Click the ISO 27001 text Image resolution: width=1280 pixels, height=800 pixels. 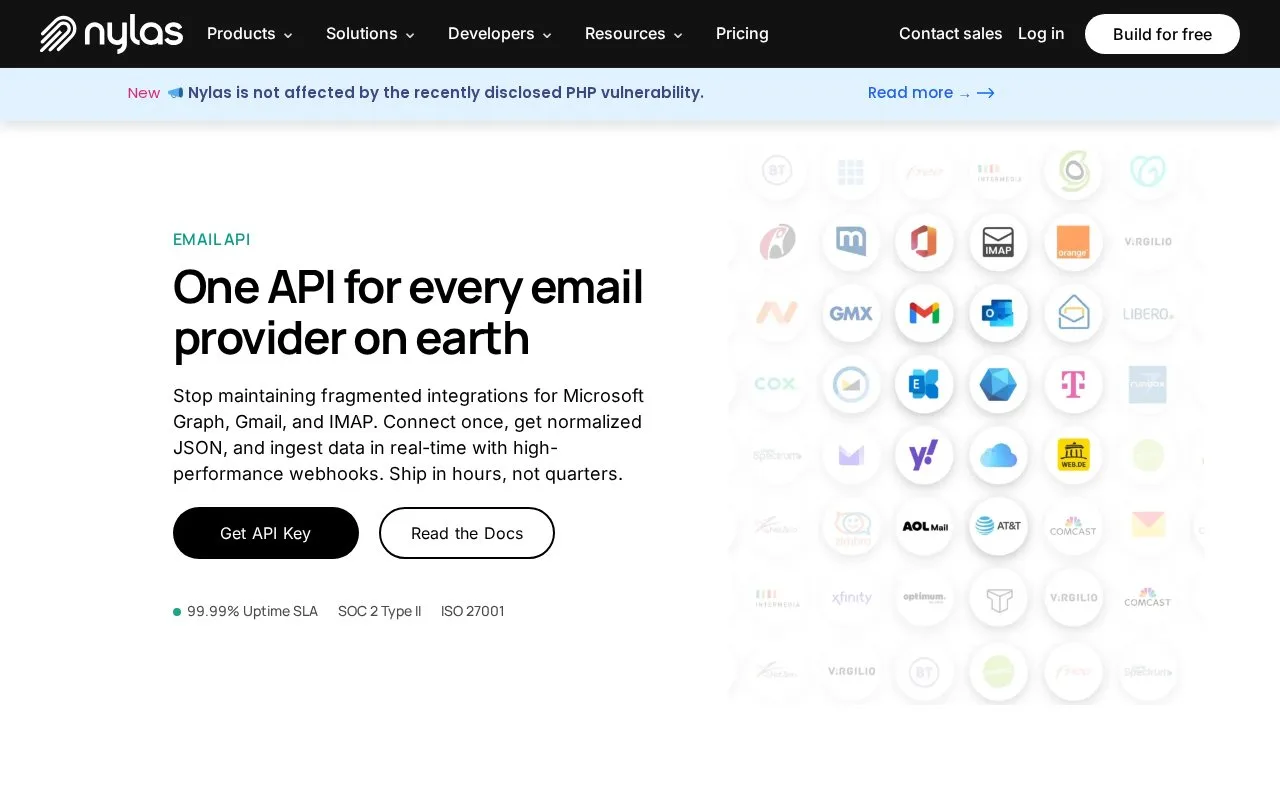coord(473,611)
